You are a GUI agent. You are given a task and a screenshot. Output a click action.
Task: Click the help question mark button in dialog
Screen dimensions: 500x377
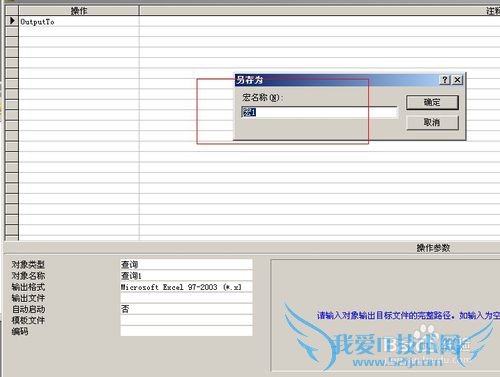coord(445,80)
